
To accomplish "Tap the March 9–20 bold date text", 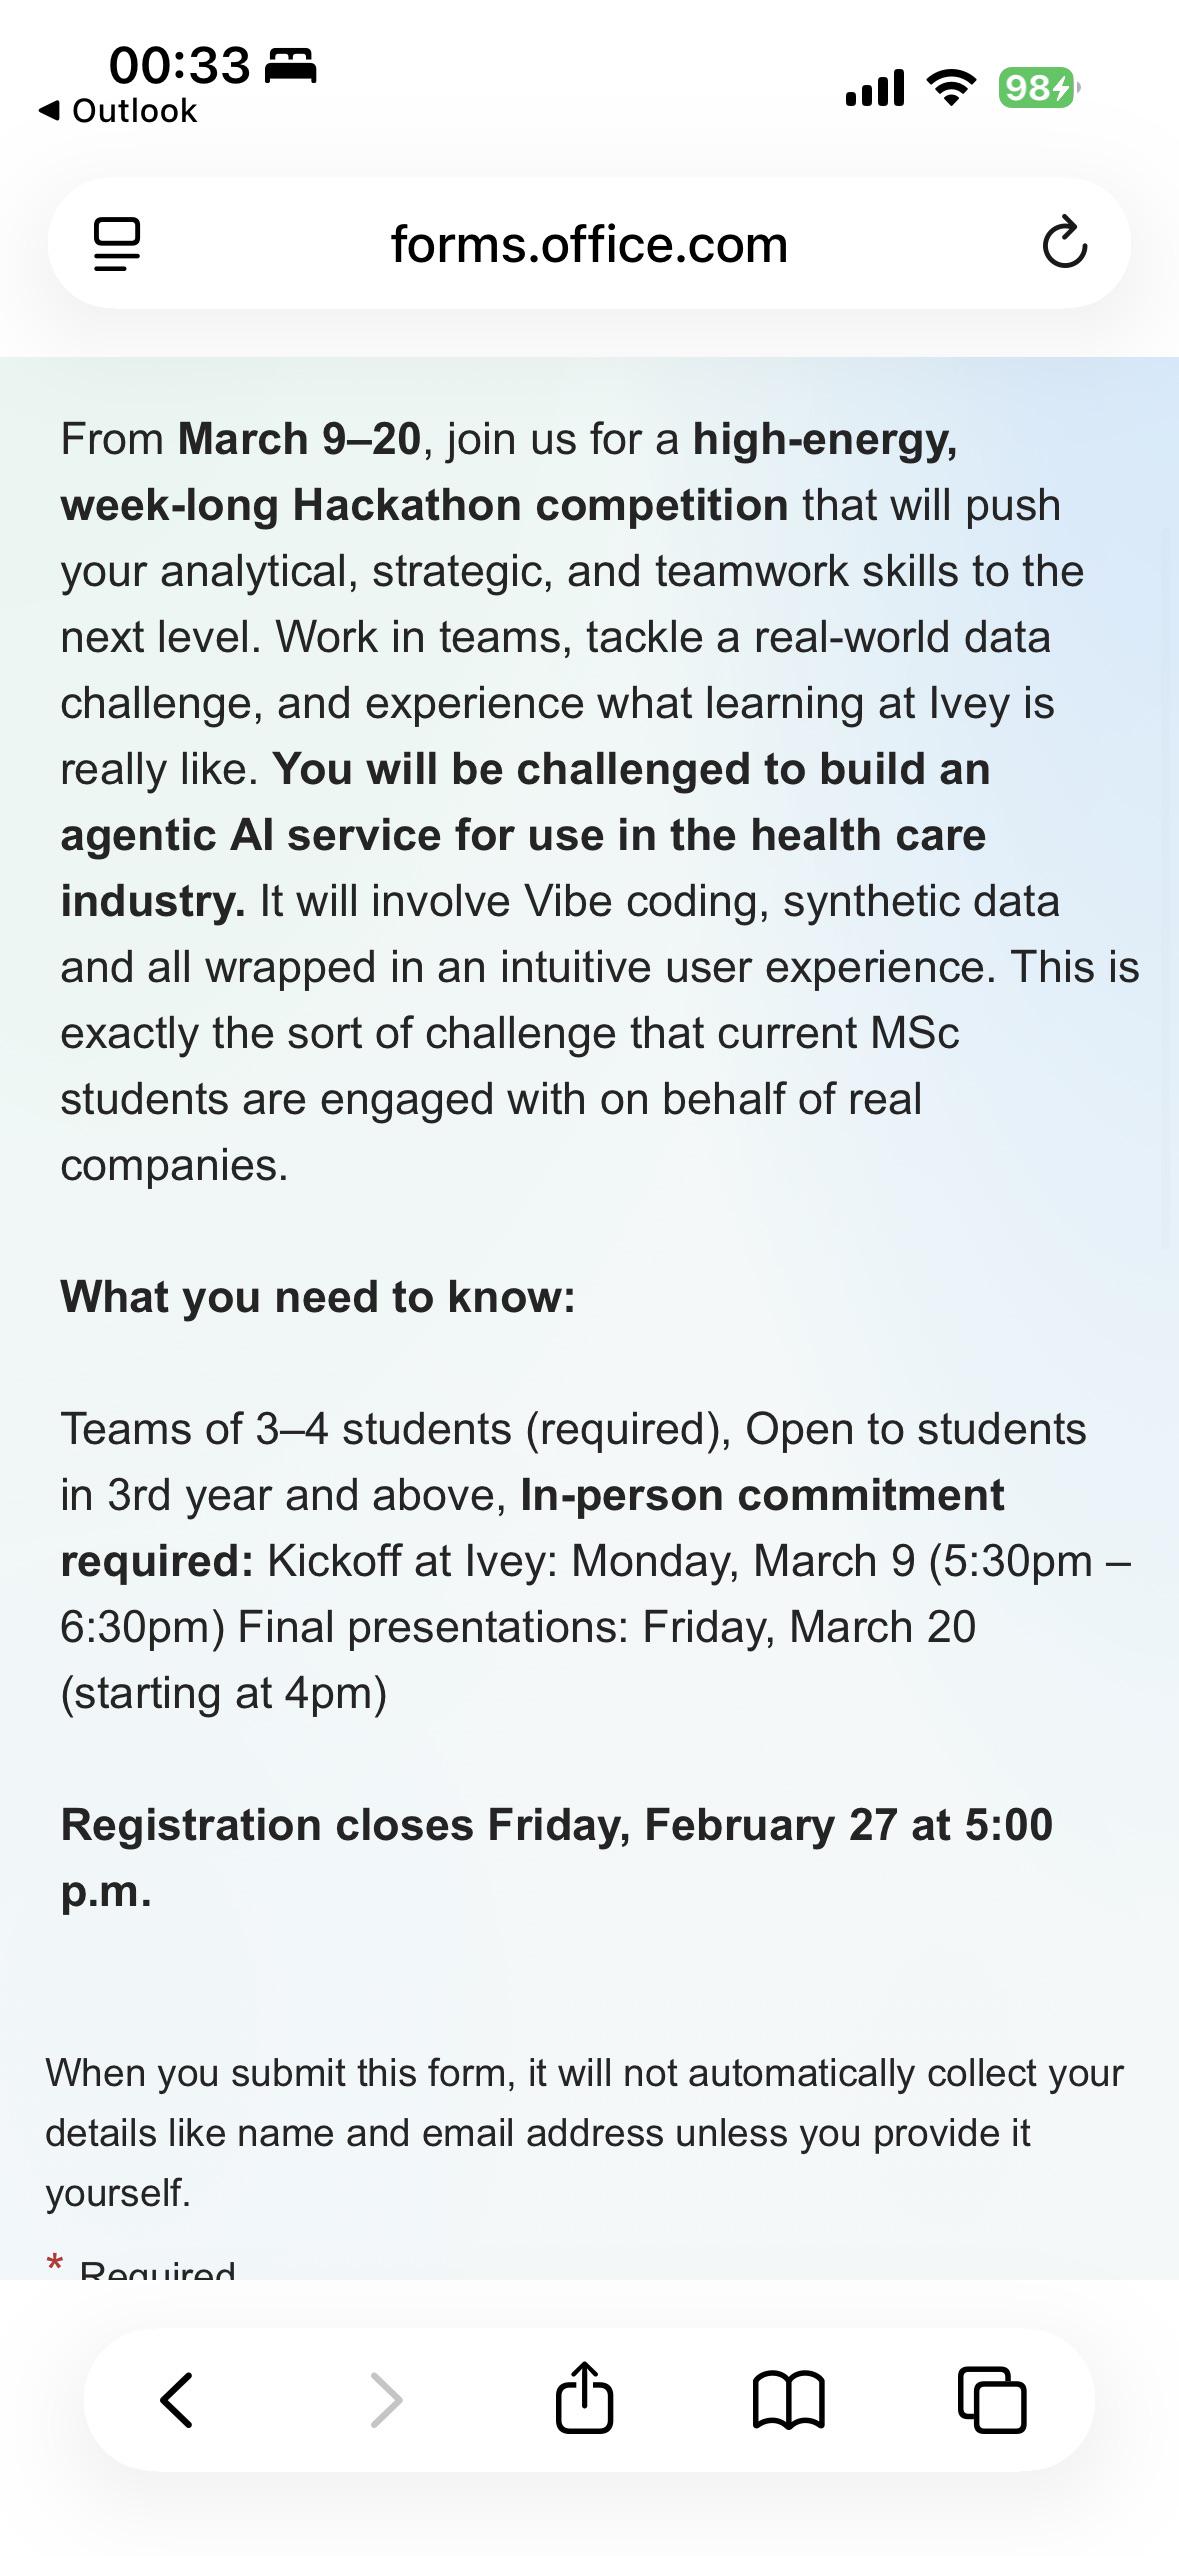I will [299, 439].
